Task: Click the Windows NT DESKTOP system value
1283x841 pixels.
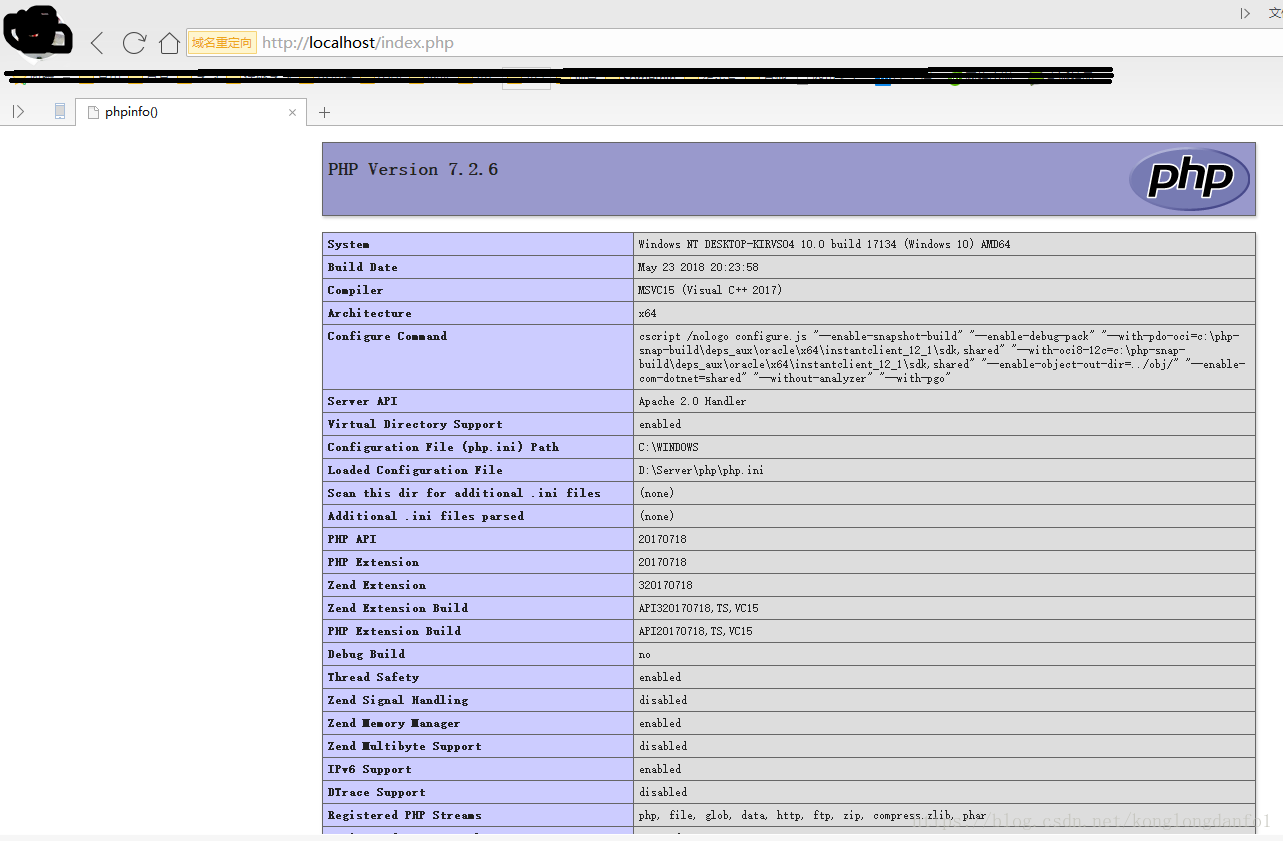Action: [824, 244]
